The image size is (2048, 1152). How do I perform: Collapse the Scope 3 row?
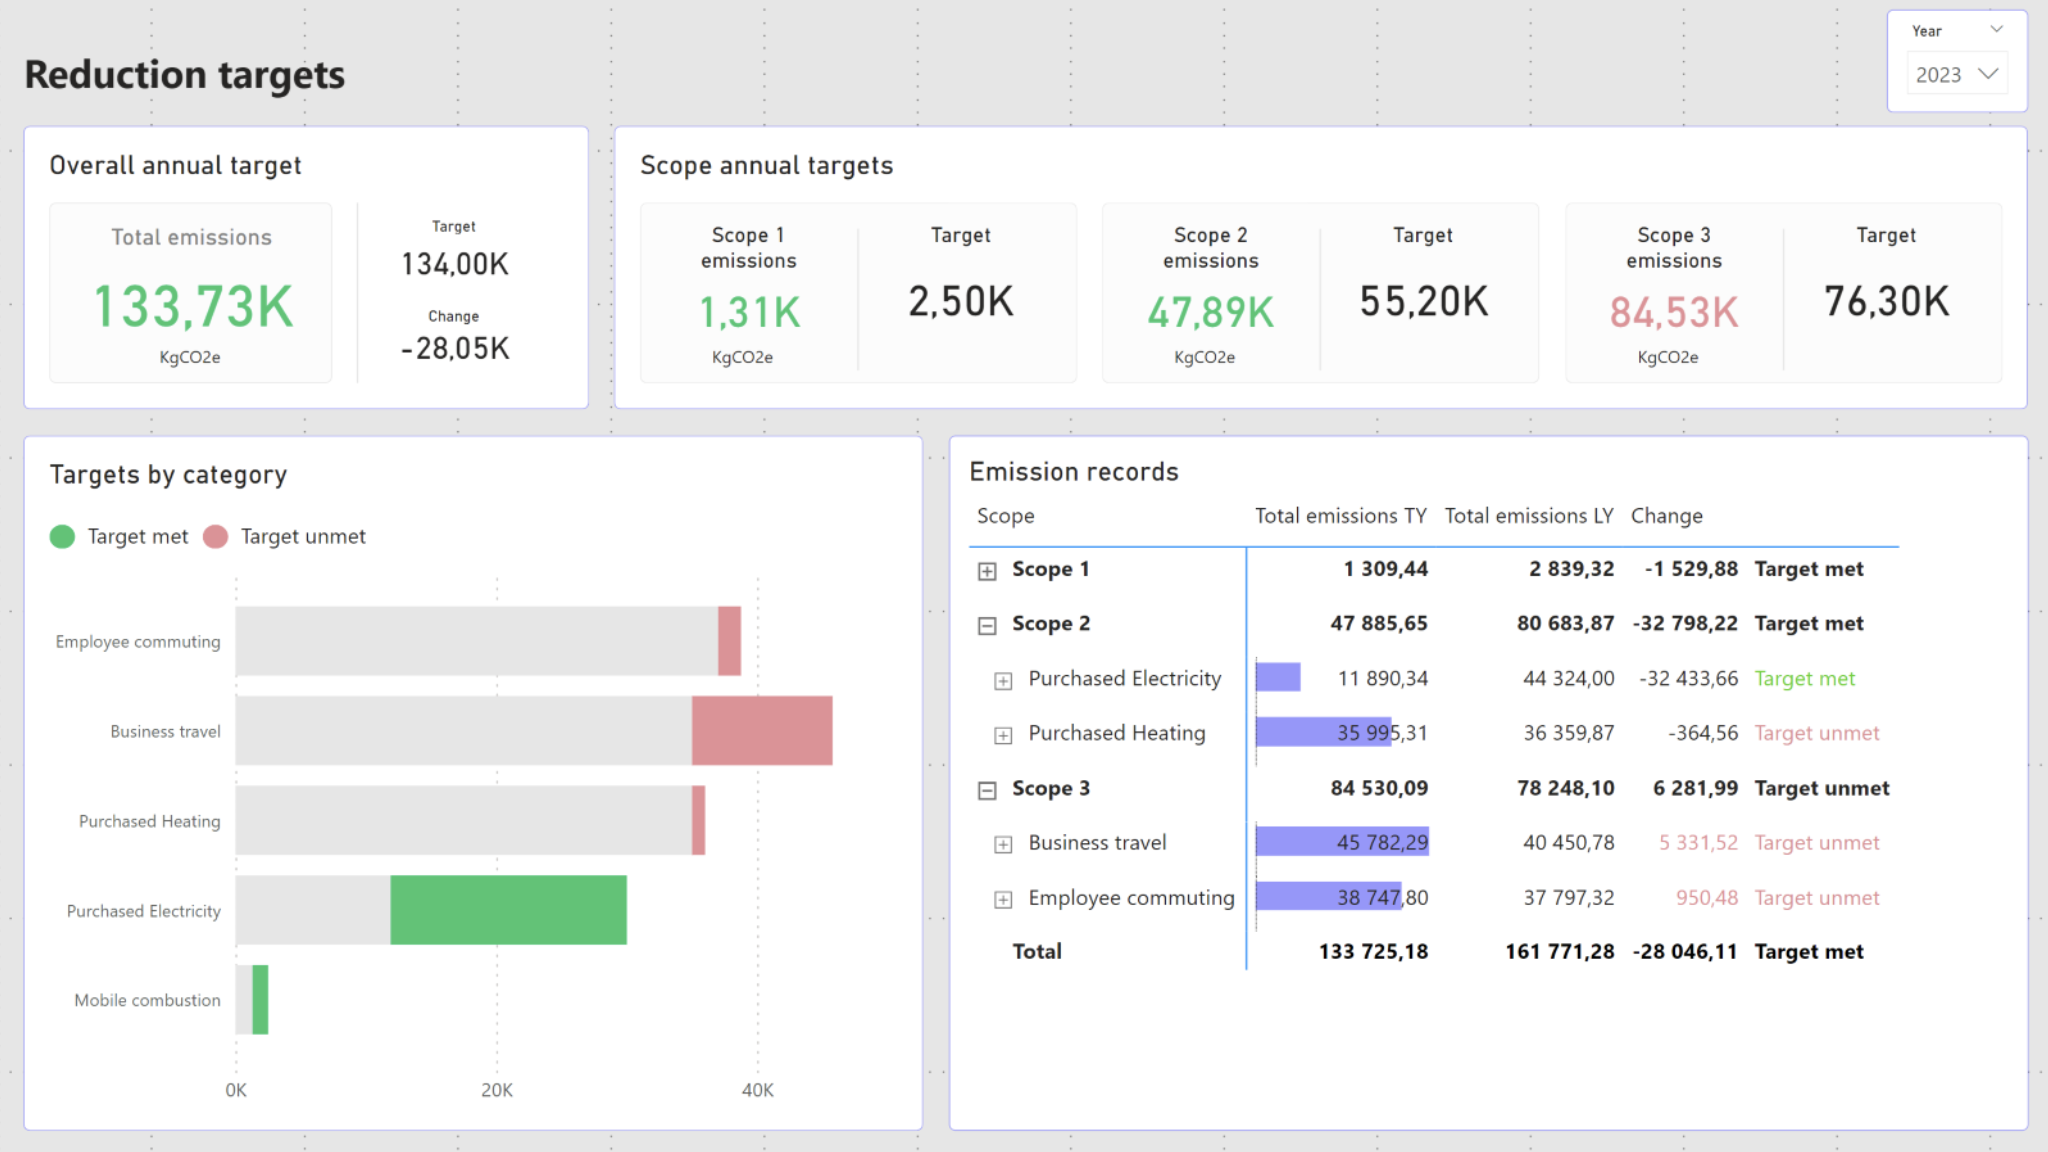point(987,791)
